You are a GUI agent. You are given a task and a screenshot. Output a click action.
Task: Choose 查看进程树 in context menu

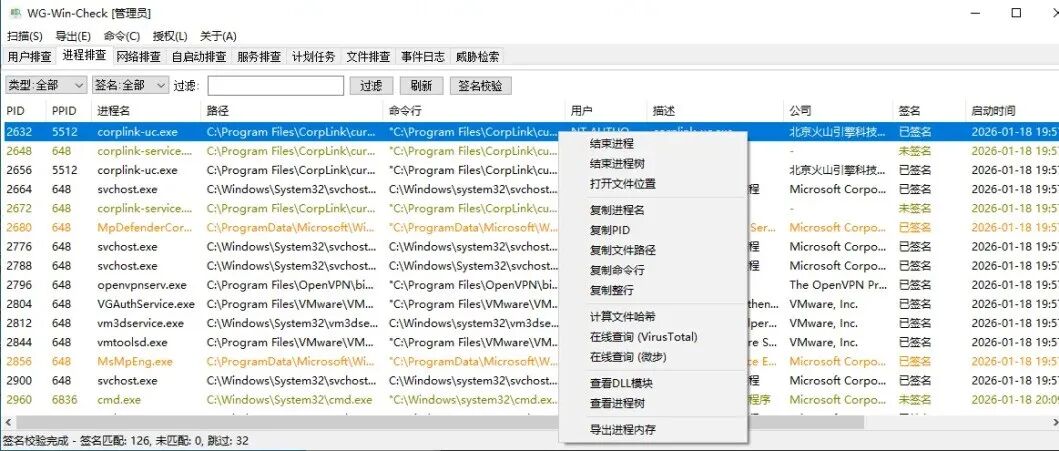pos(653,404)
